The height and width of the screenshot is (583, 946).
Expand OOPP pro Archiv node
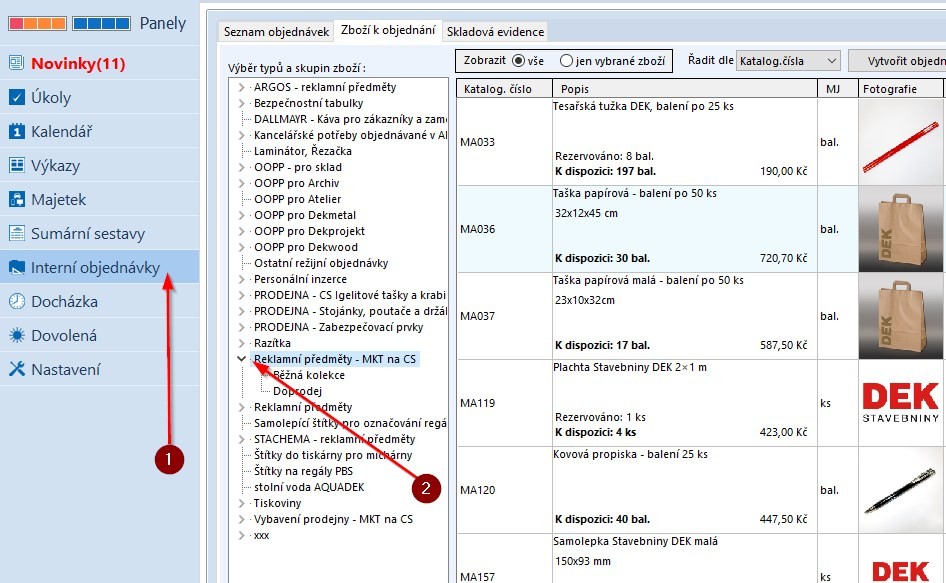[241, 183]
